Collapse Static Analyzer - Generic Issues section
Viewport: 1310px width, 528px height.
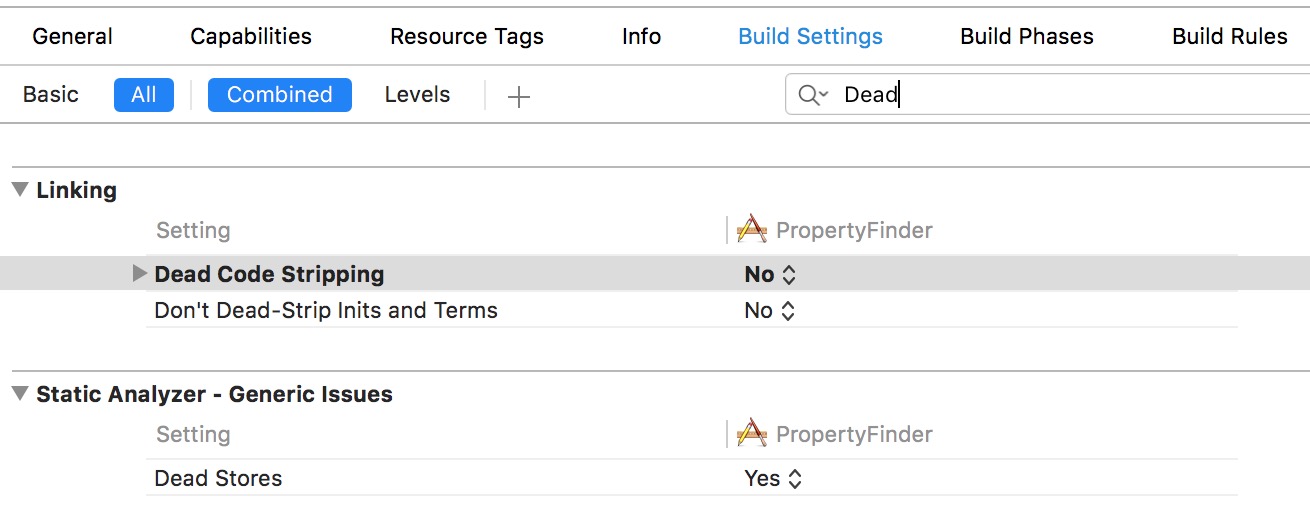(x=20, y=394)
